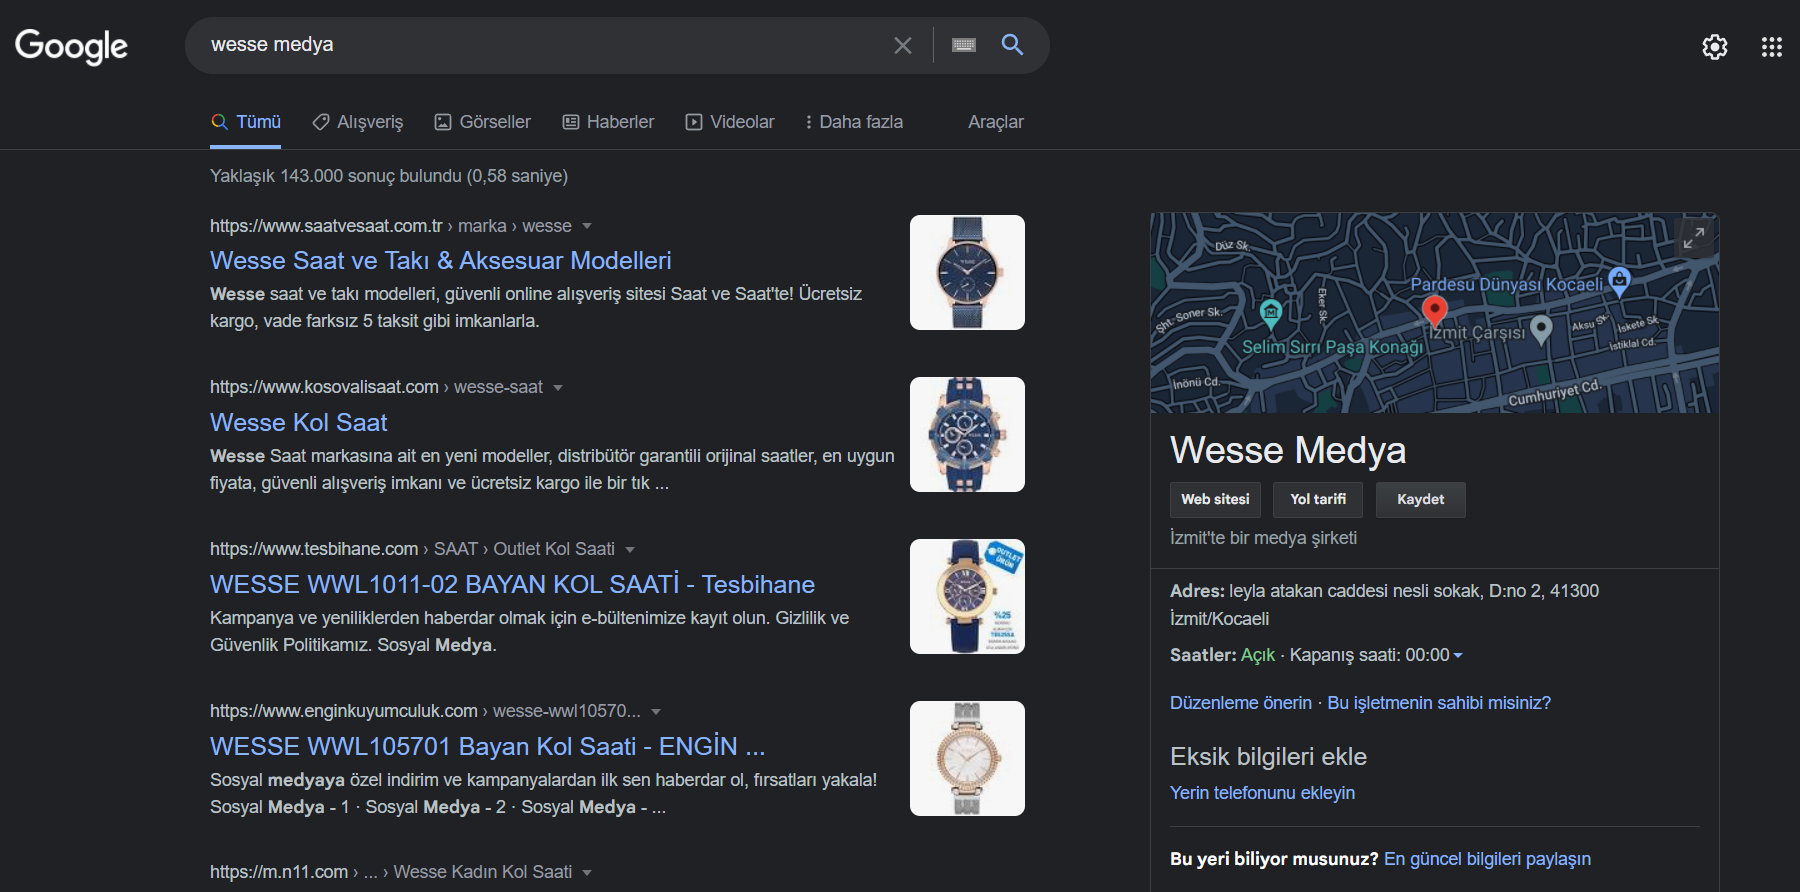Open the Haberler tab
Screen dimensions: 1800x892
(608, 122)
